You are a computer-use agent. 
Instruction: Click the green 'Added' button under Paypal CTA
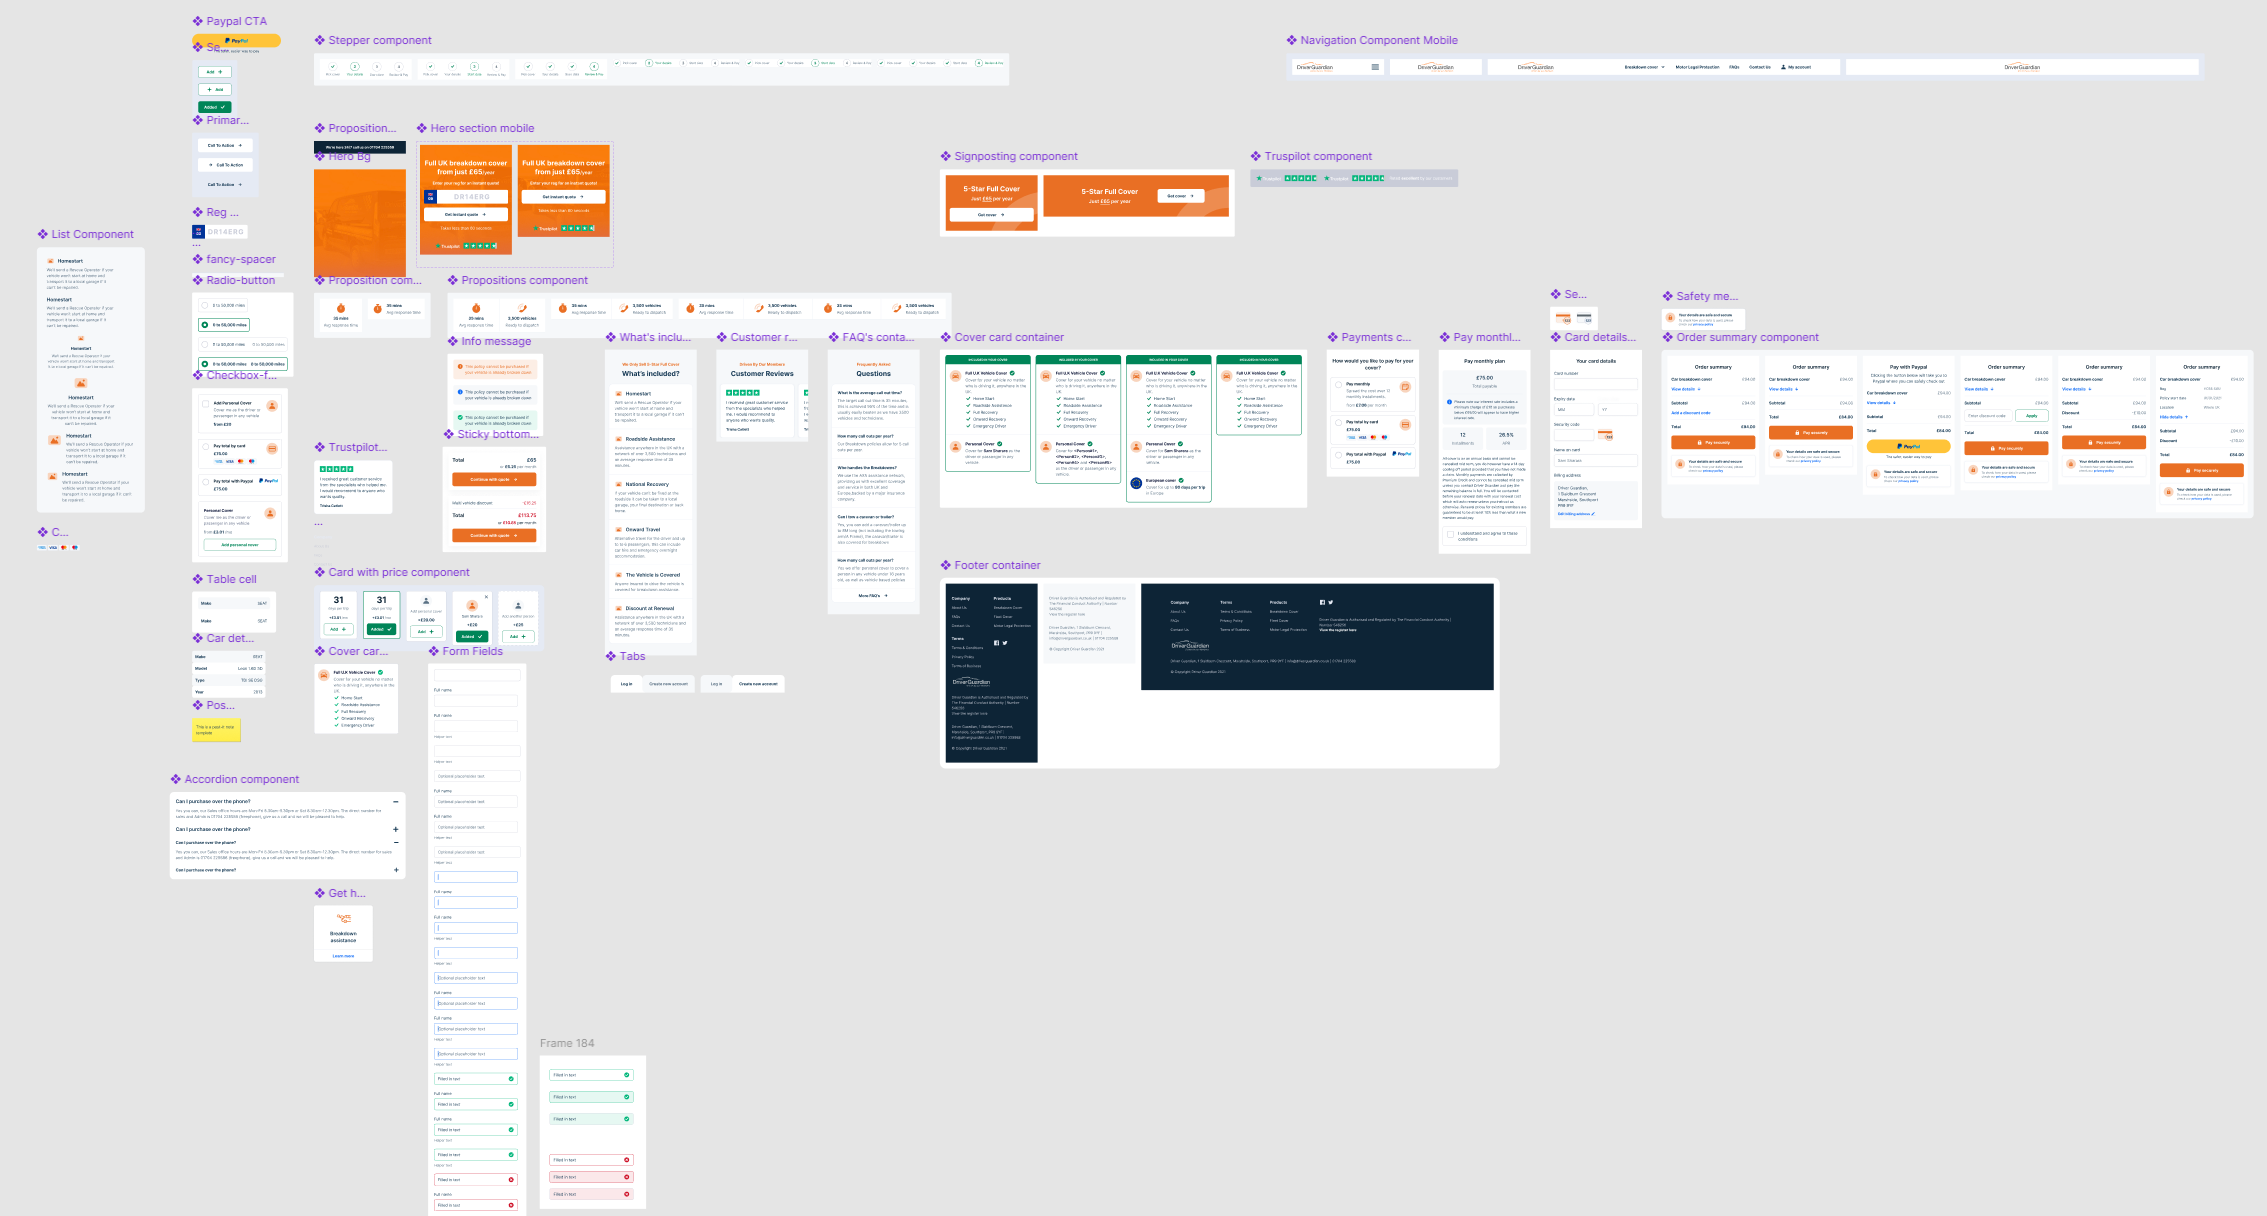tap(214, 107)
